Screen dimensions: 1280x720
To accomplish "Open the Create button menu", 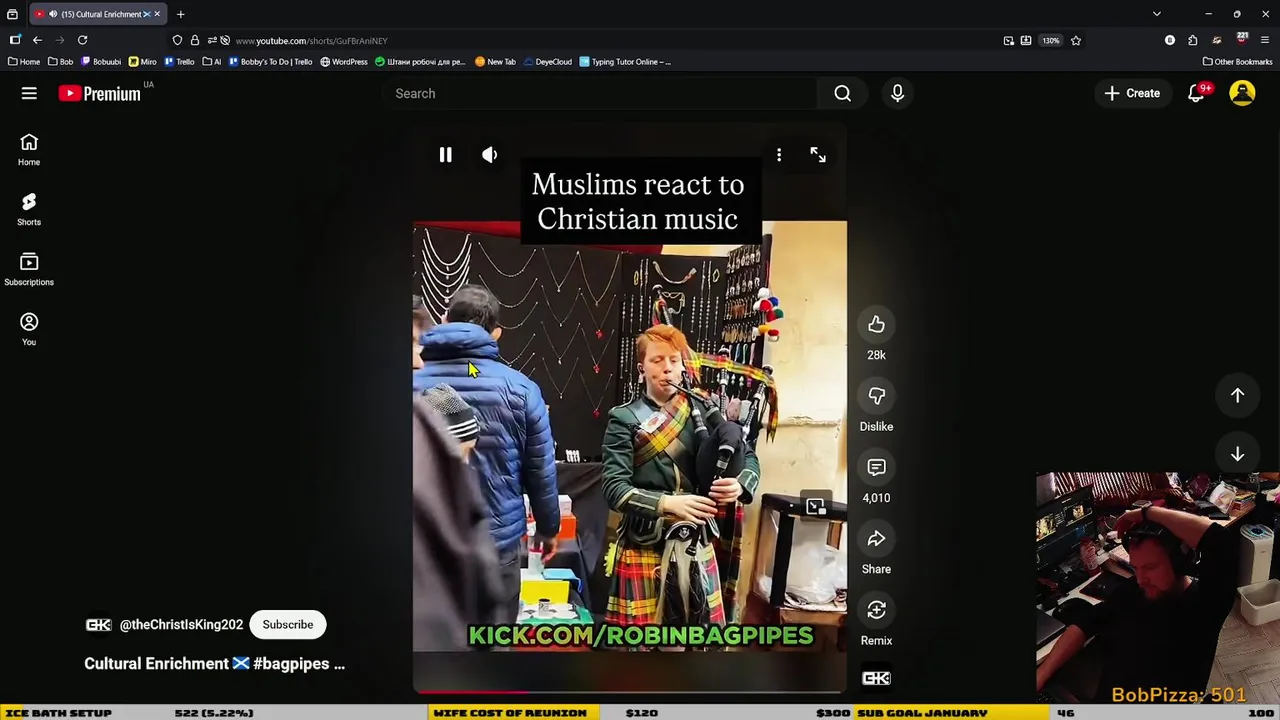I will pos(1132,93).
